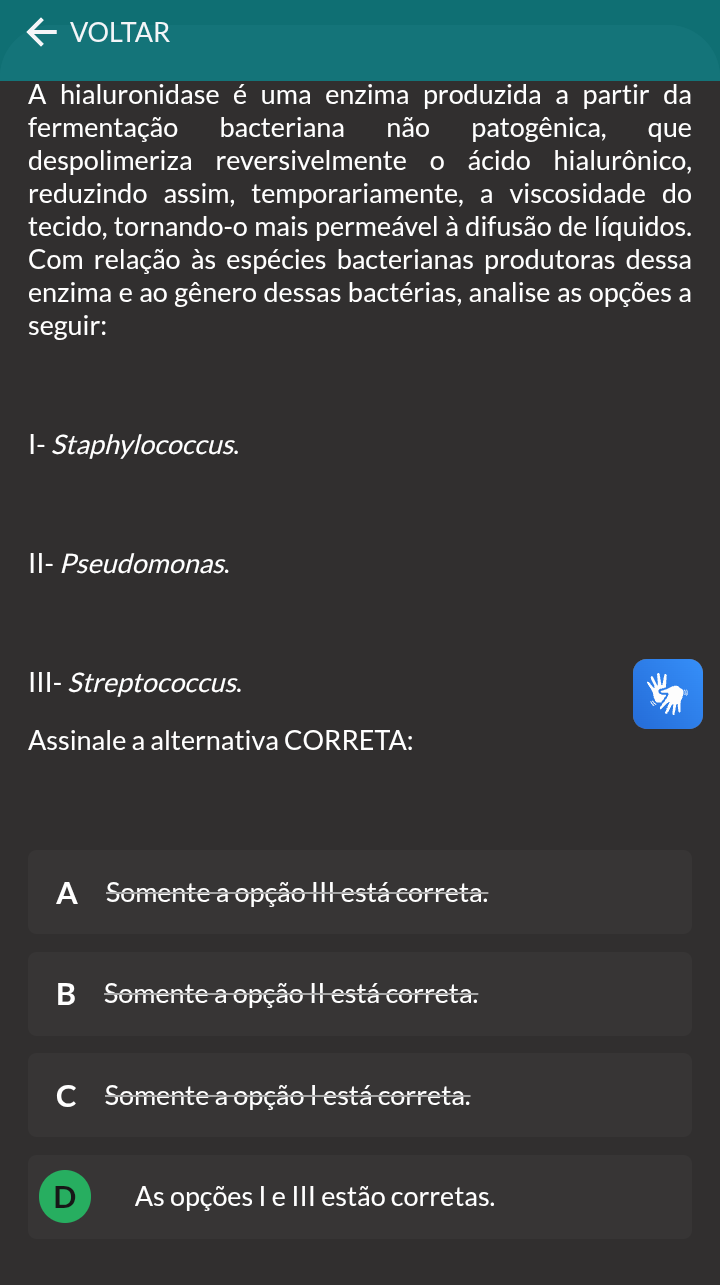Click the teal header bar

(x=360, y=40)
